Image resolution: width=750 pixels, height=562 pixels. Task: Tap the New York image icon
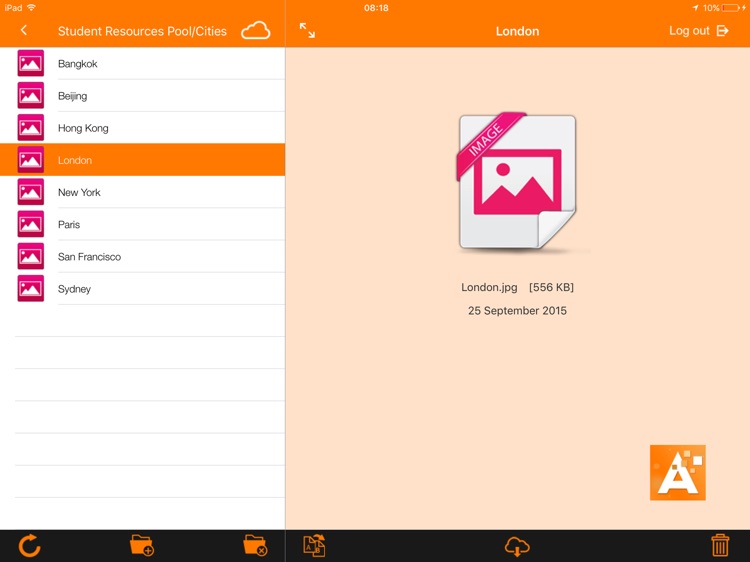31,192
